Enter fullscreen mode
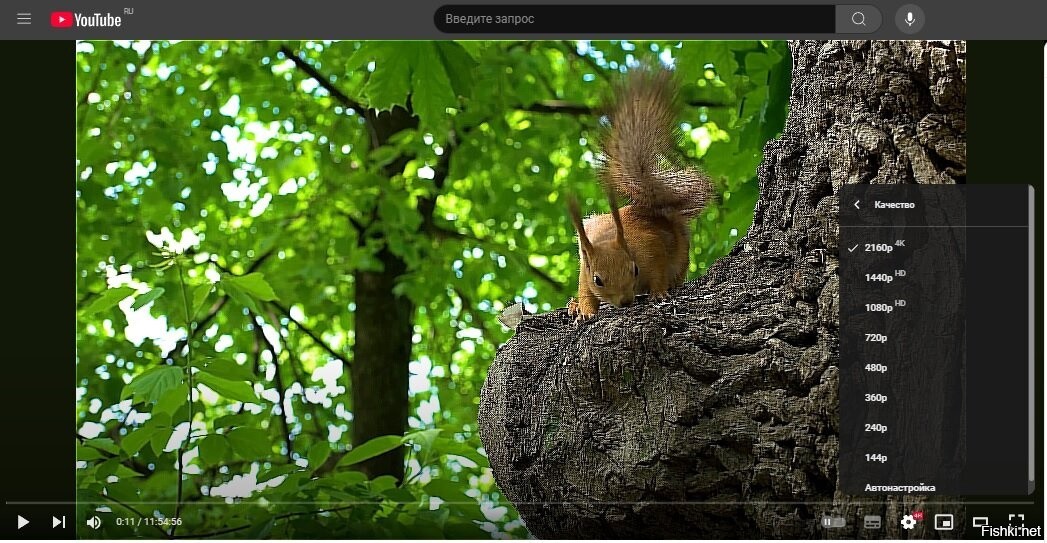The height and width of the screenshot is (543, 1047). (1016, 520)
